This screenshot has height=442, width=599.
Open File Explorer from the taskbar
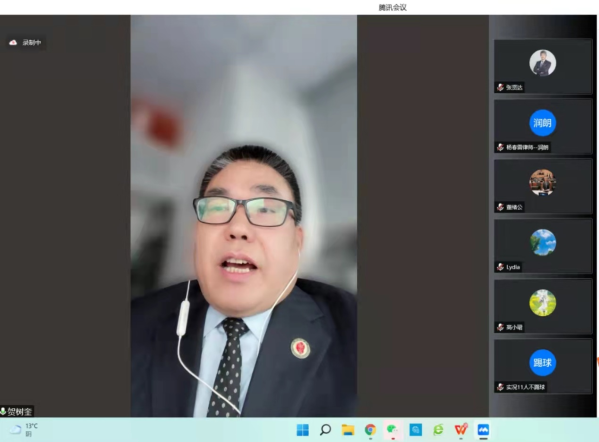click(348, 430)
